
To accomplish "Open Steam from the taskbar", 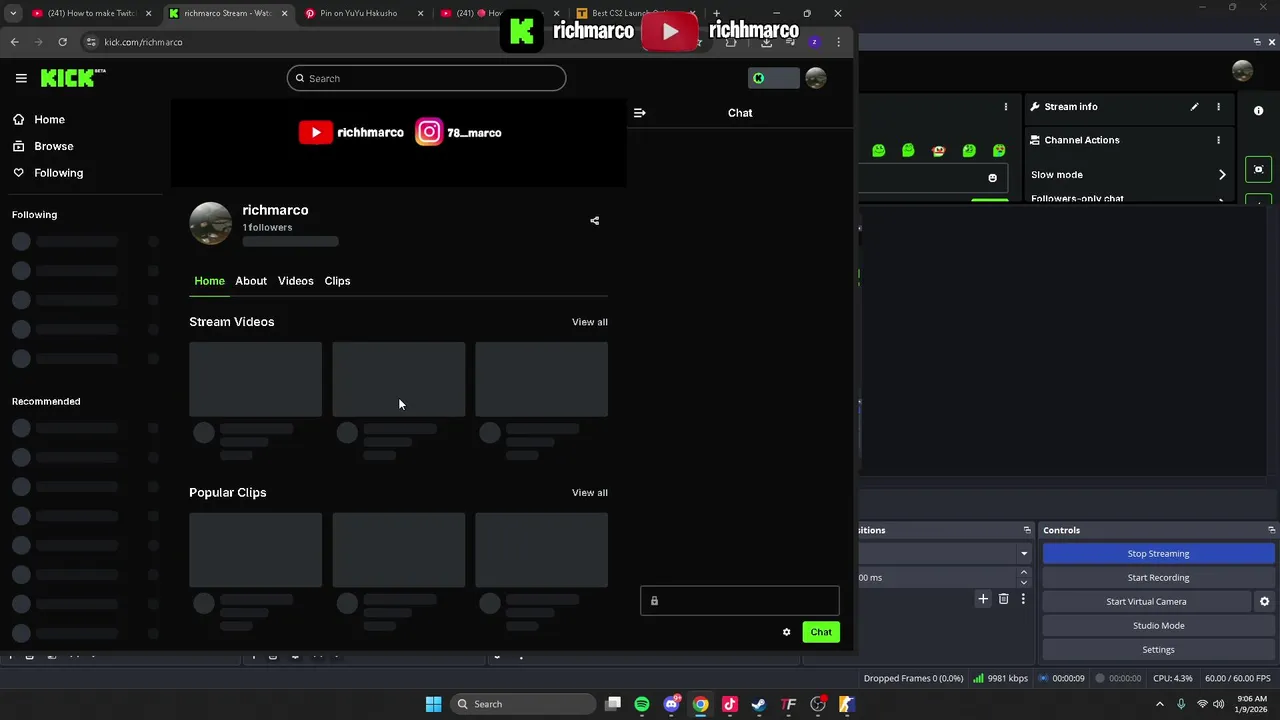I will 759,704.
